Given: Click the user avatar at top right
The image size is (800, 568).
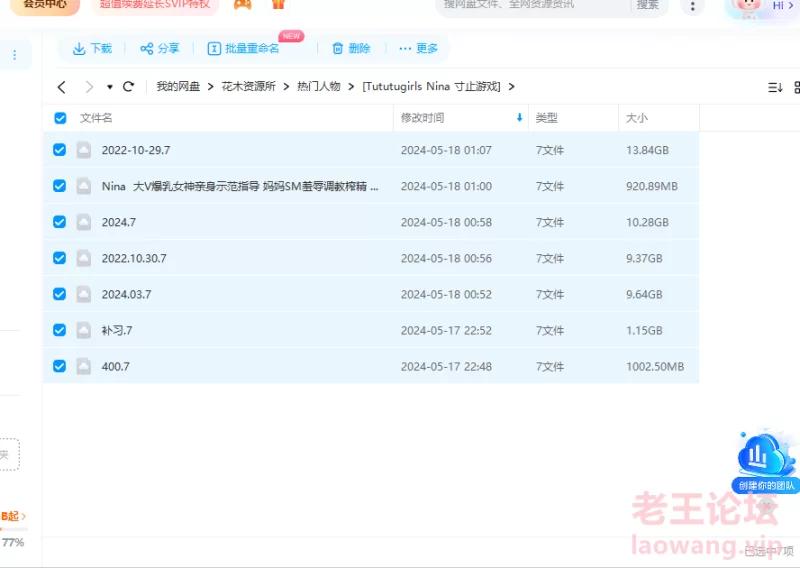Looking at the screenshot, I should (748, 6).
